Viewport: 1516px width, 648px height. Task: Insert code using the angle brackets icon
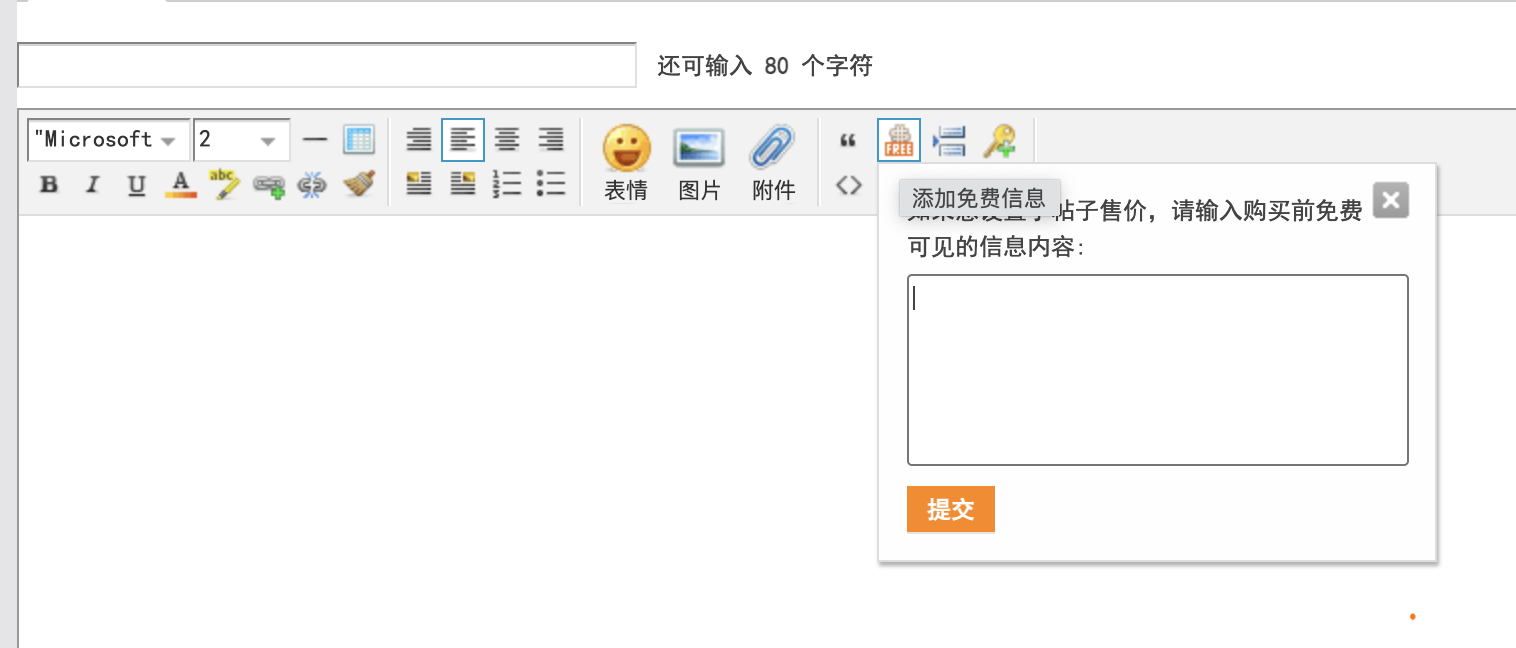pos(847,184)
